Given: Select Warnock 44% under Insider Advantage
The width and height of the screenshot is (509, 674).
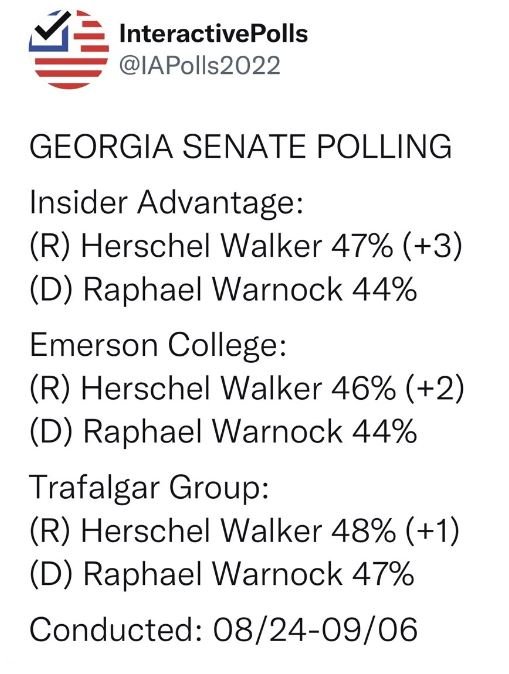Looking at the screenshot, I should [223, 289].
